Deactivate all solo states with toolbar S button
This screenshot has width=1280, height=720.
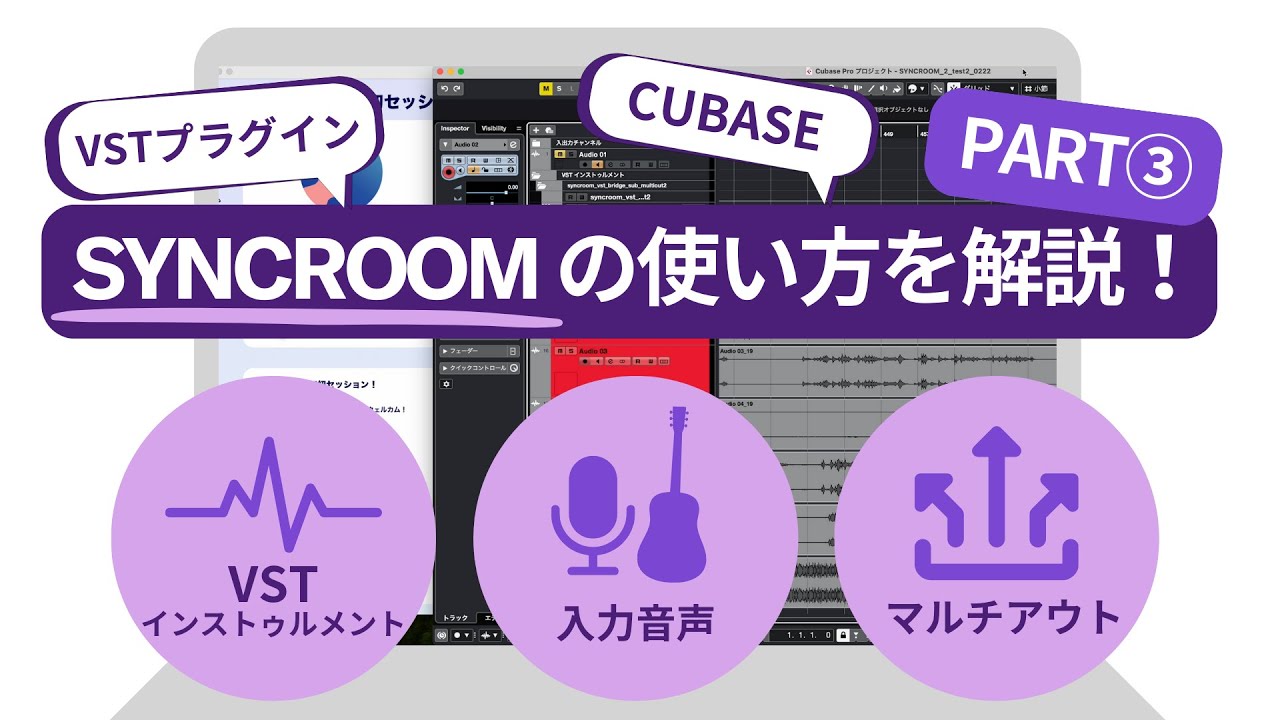pos(559,89)
